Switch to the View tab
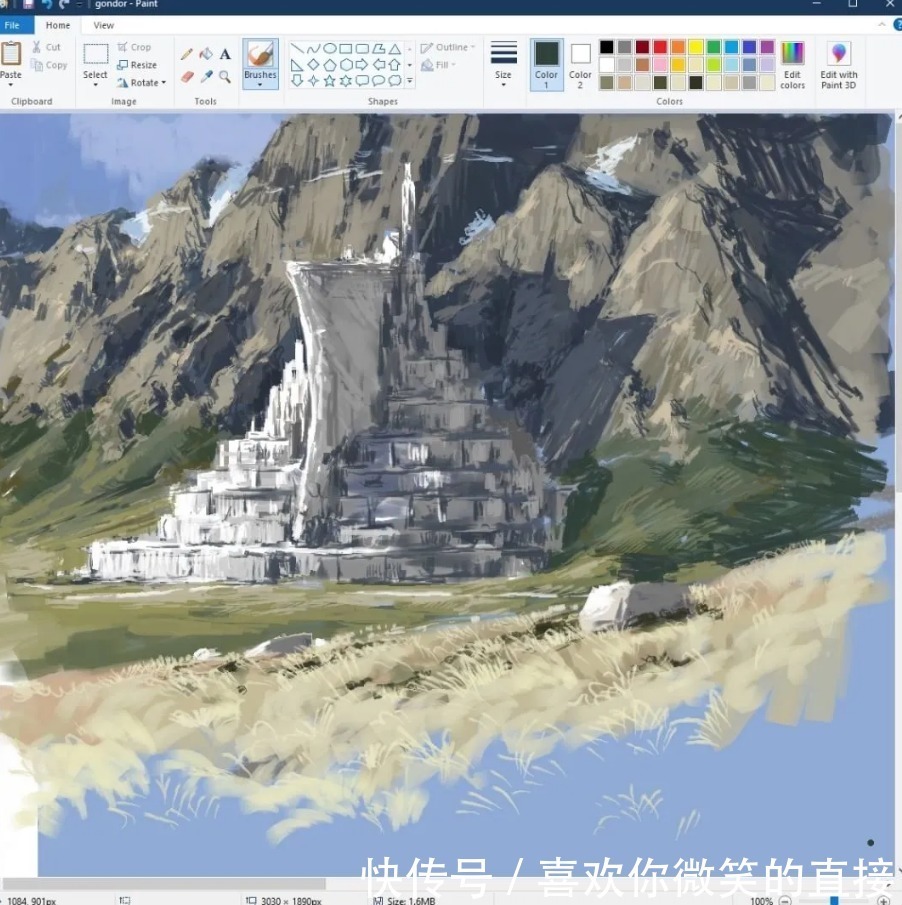902x905 pixels. coord(102,25)
